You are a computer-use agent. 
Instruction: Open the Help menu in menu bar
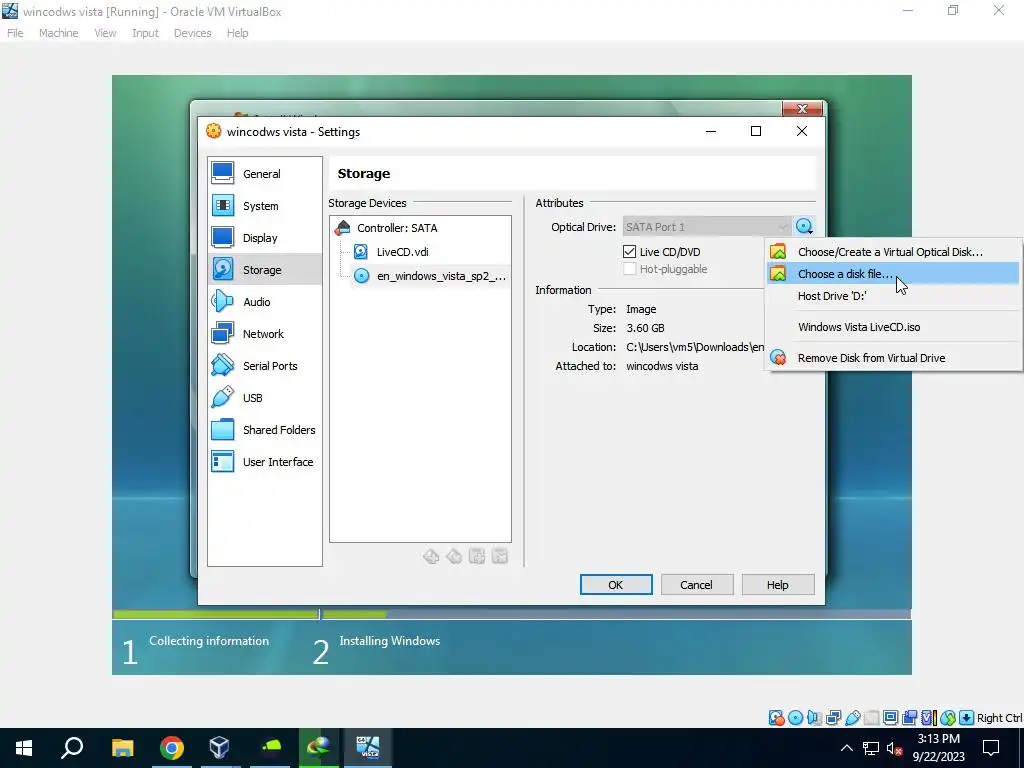[x=238, y=33]
